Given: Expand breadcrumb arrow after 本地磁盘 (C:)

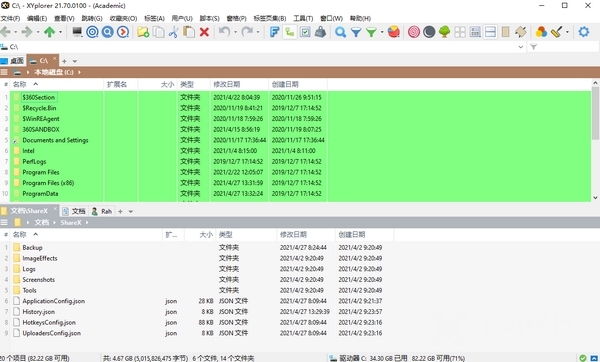Looking at the screenshot, I should point(79,72).
